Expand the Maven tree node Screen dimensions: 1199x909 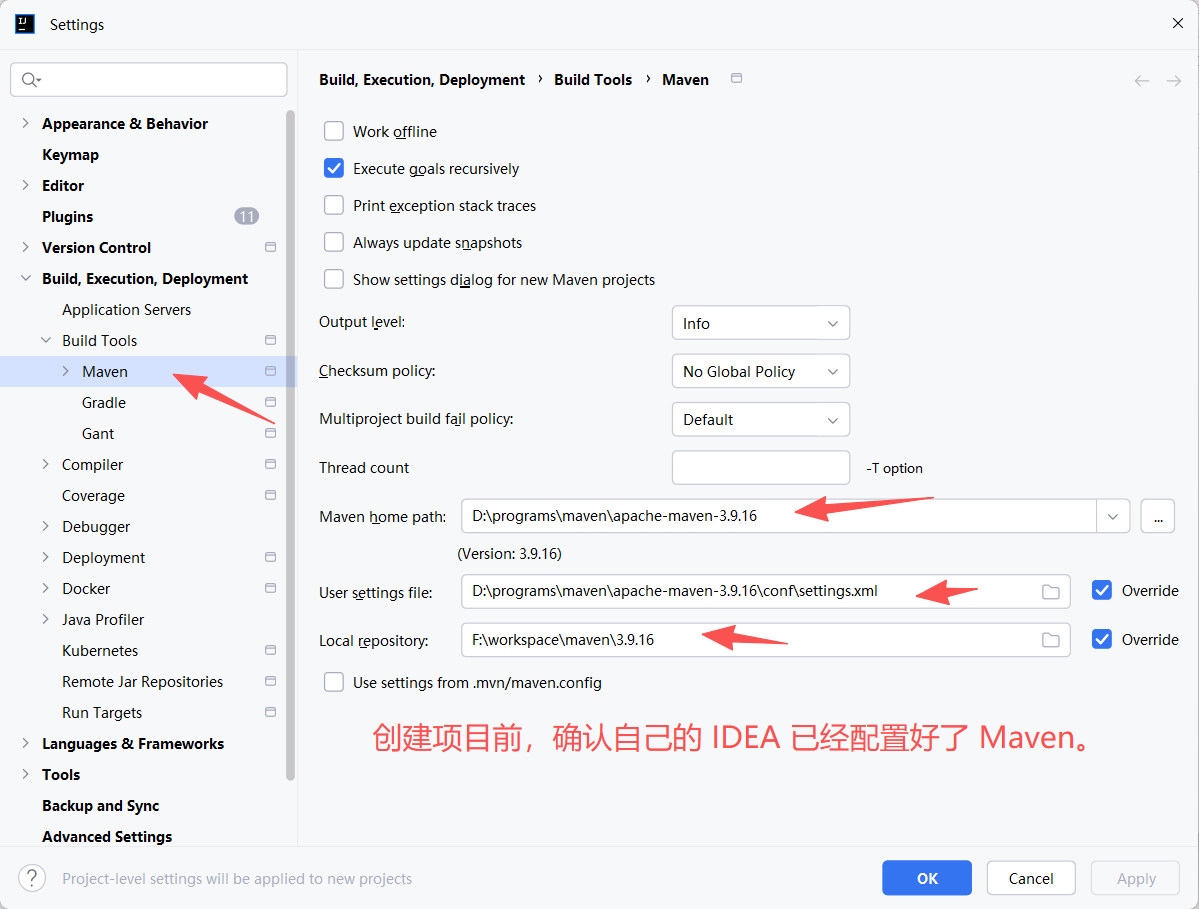(x=66, y=371)
